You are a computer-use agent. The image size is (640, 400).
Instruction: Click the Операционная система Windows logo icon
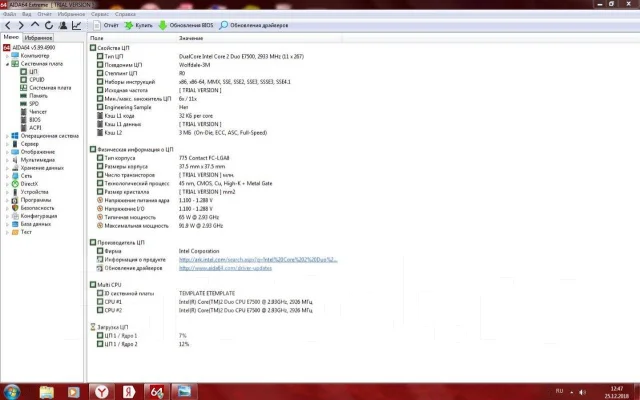click(15, 136)
